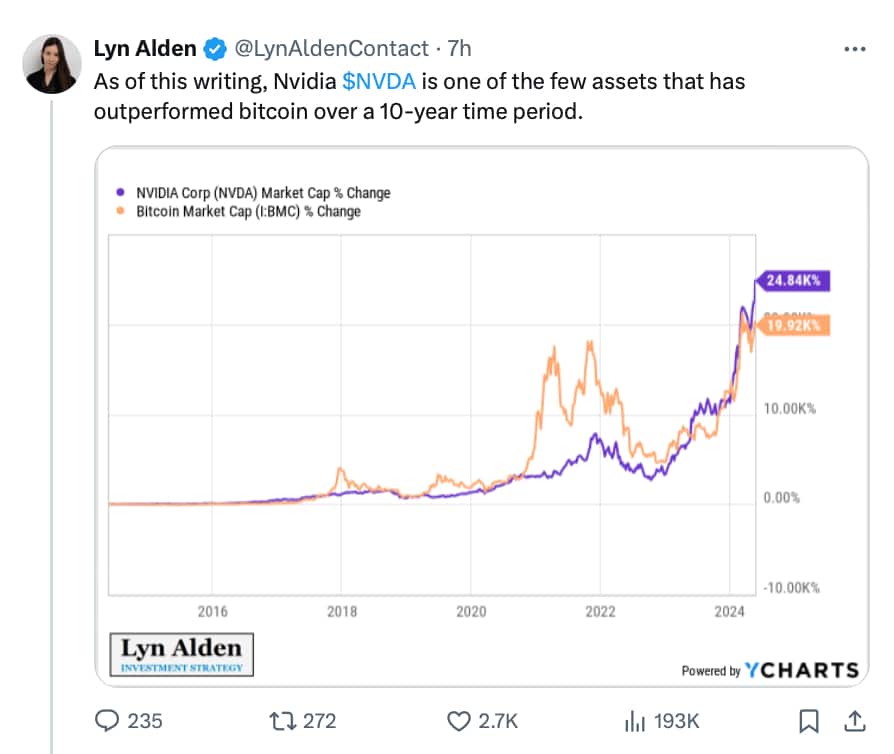Open tweet analytics views icon
Screen dimensions: 894x754
click(x=634, y=720)
